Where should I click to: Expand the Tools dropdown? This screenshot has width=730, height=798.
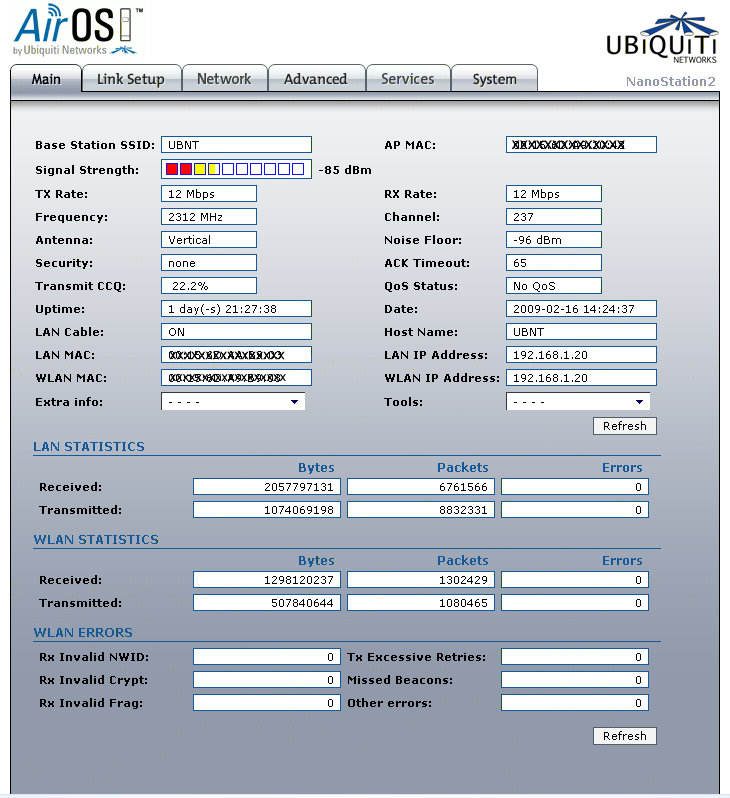click(578, 402)
